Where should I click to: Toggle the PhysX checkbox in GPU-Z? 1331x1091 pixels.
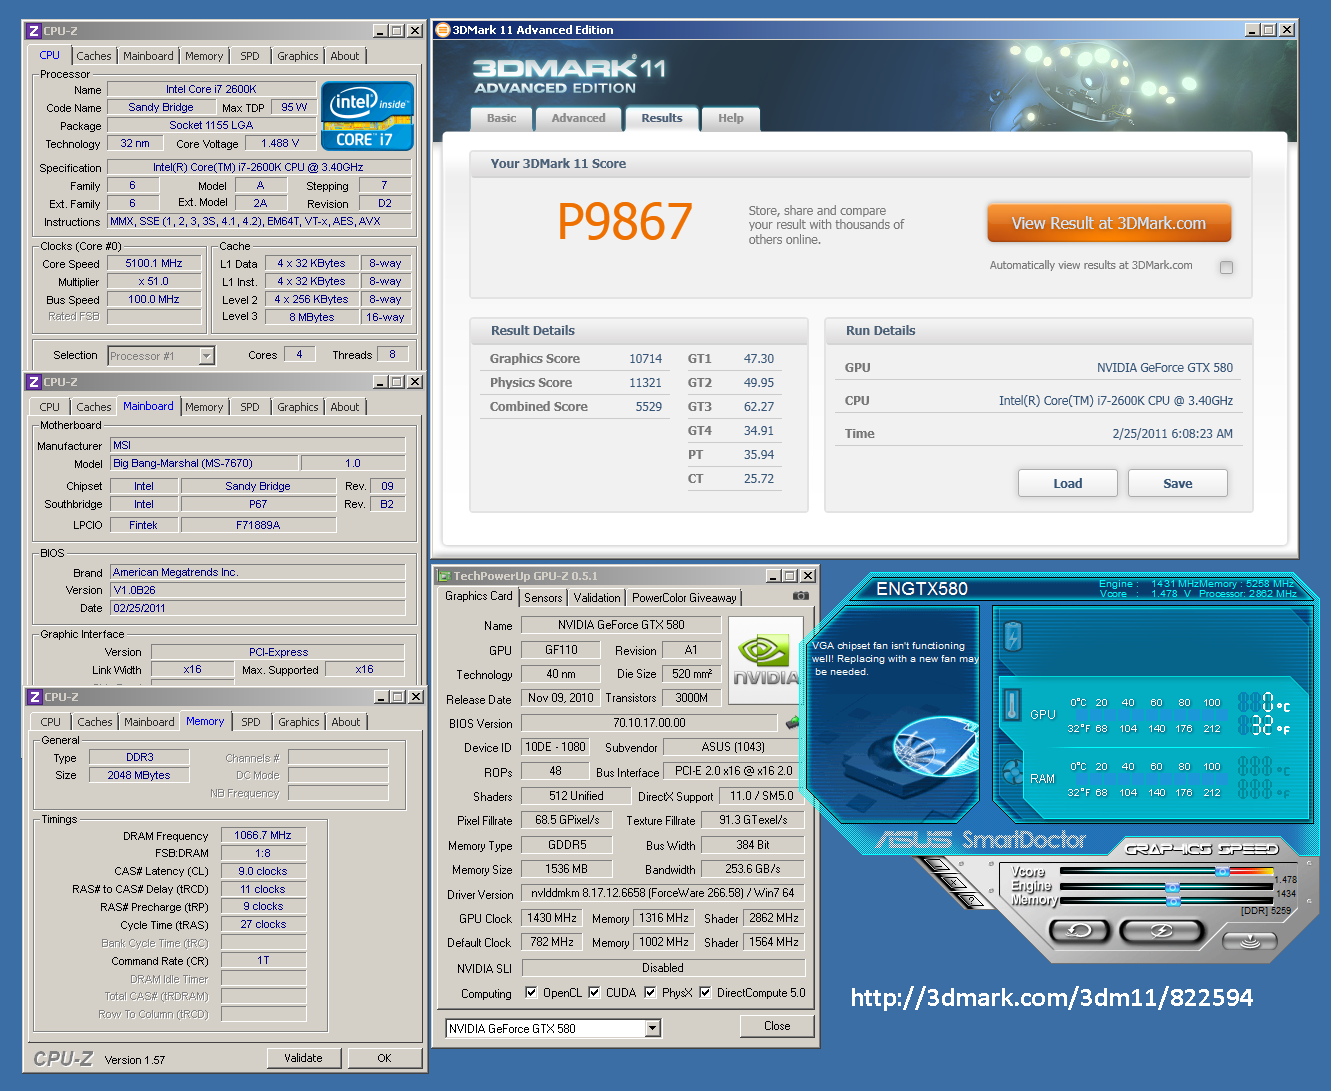pyautogui.click(x=651, y=993)
